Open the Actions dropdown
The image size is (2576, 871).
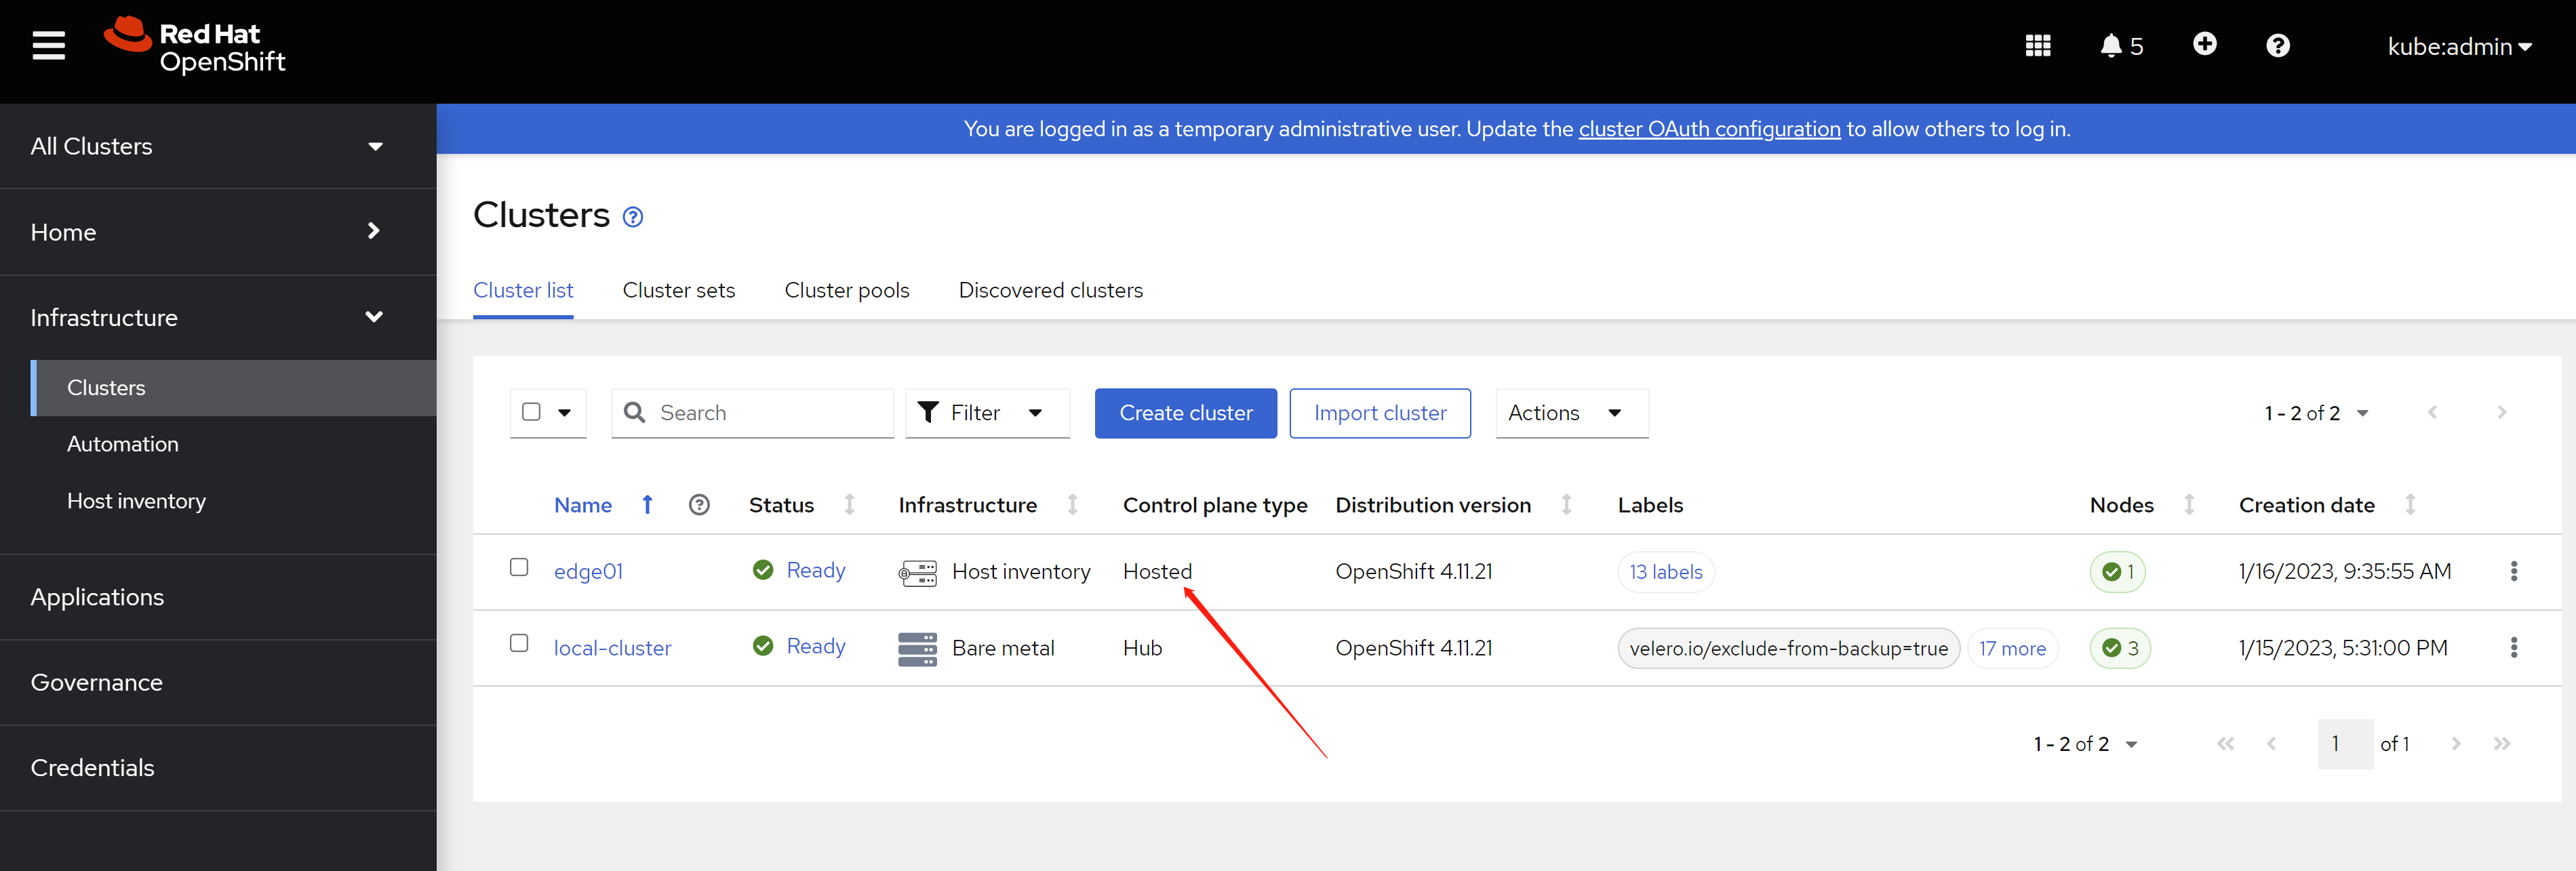click(1570, 413)
